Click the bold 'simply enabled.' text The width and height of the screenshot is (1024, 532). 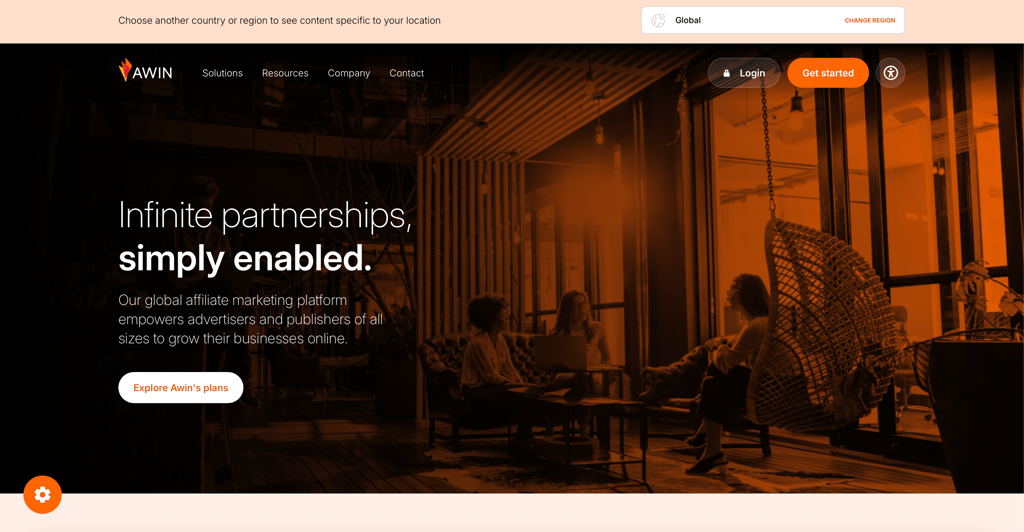click(245, 258)
